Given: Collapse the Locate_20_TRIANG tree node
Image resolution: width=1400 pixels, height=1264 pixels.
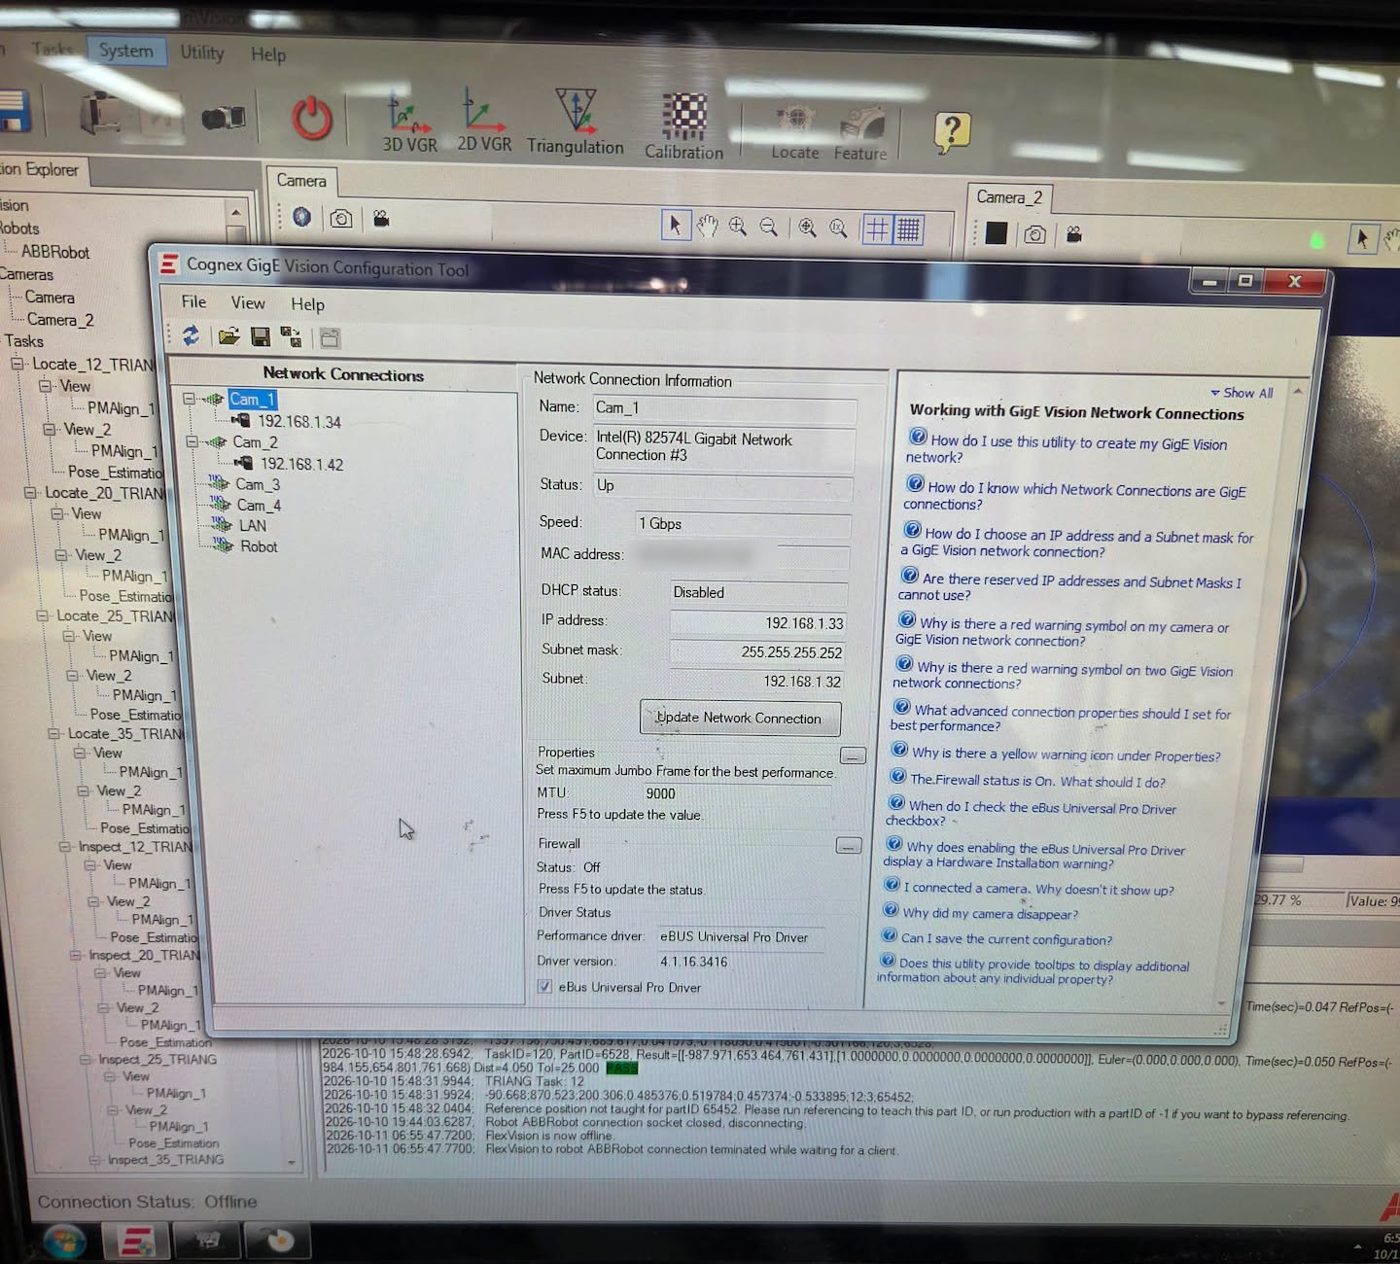Looking at the screenshot, I should coord(30,492).
